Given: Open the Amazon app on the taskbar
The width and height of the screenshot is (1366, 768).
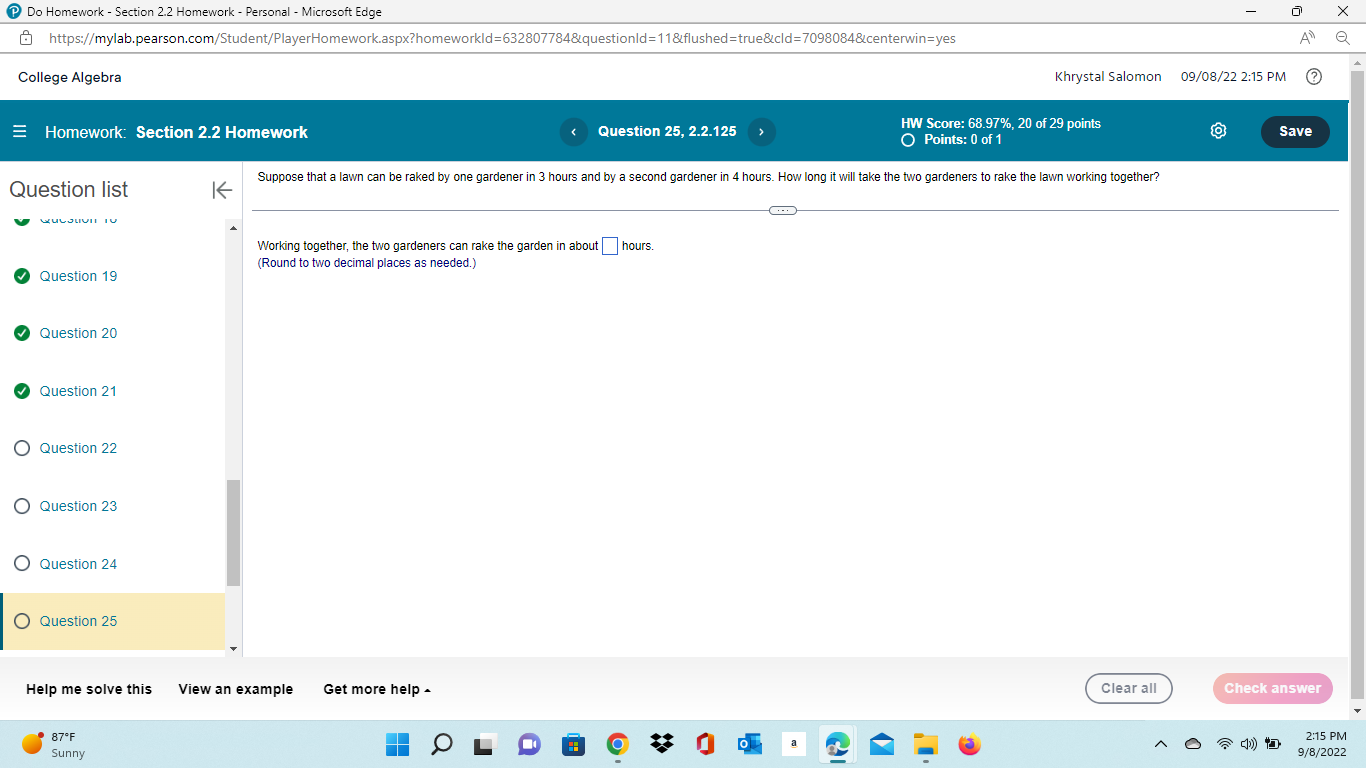Looking at the screenshot, I should (x=793, y=745).
